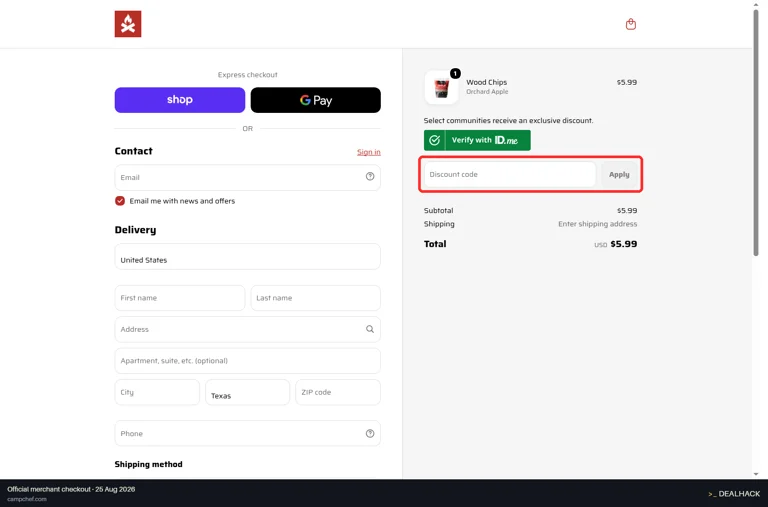The height and width of the screenshot is (507, 768).
Task: Click the page vertical scrollbar
Action: pos(756,132)
